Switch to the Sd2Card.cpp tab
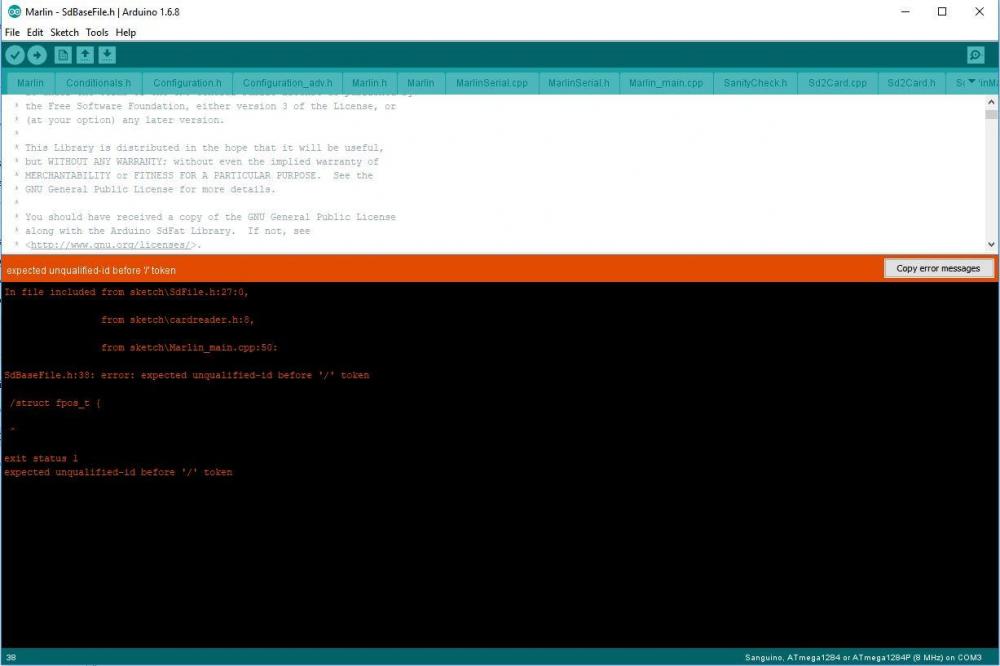Screen dimensions: 1000x666 pyautogui.click(x=837, y=83)
